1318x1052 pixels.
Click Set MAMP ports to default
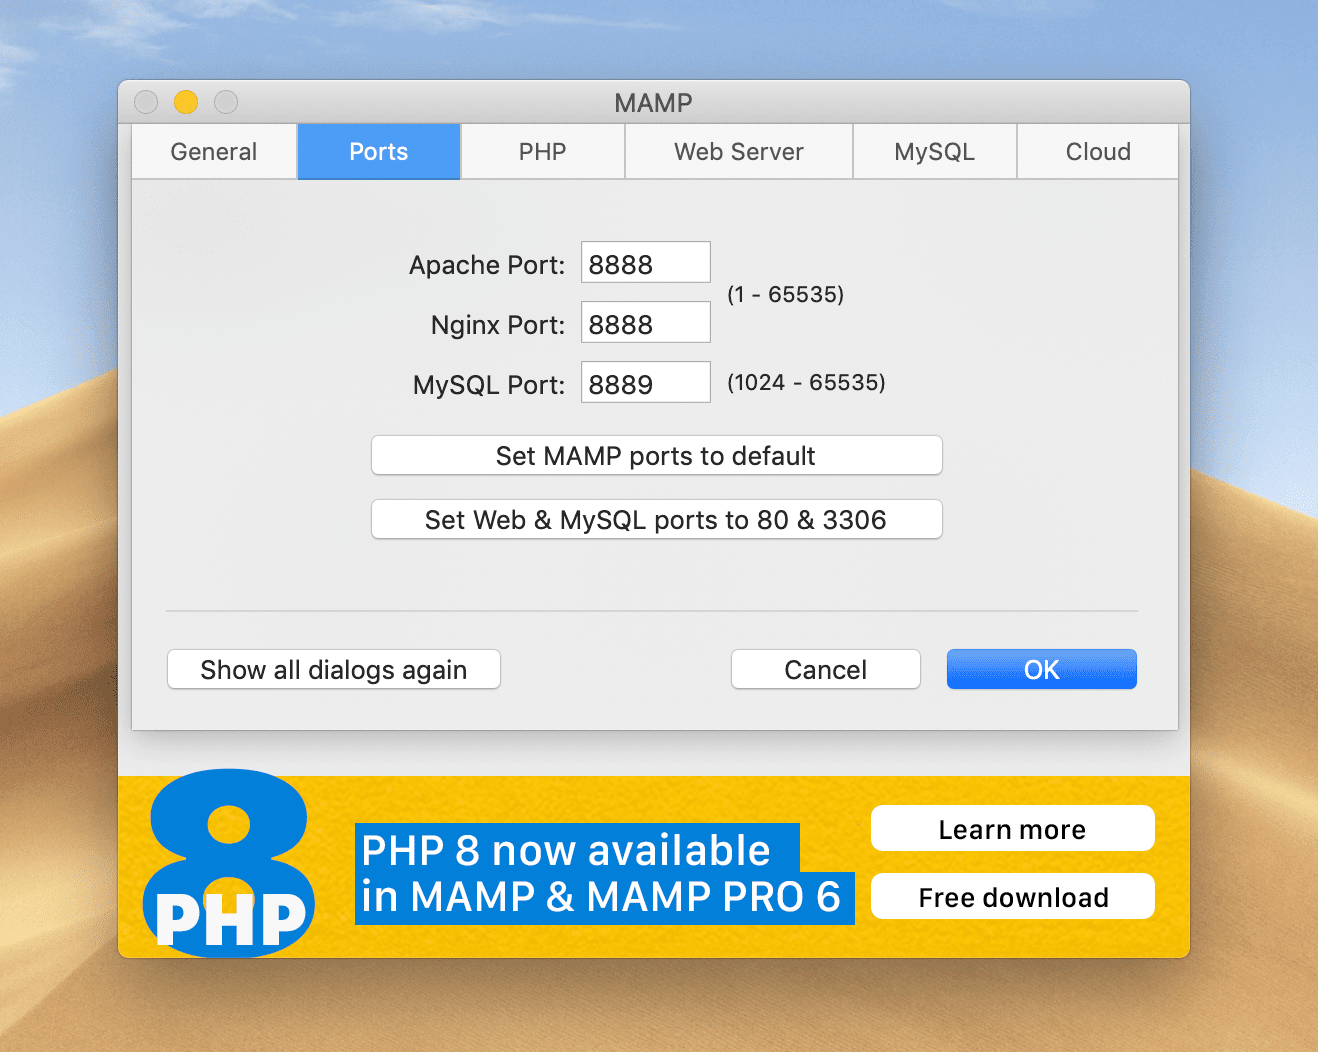[656, 455]
